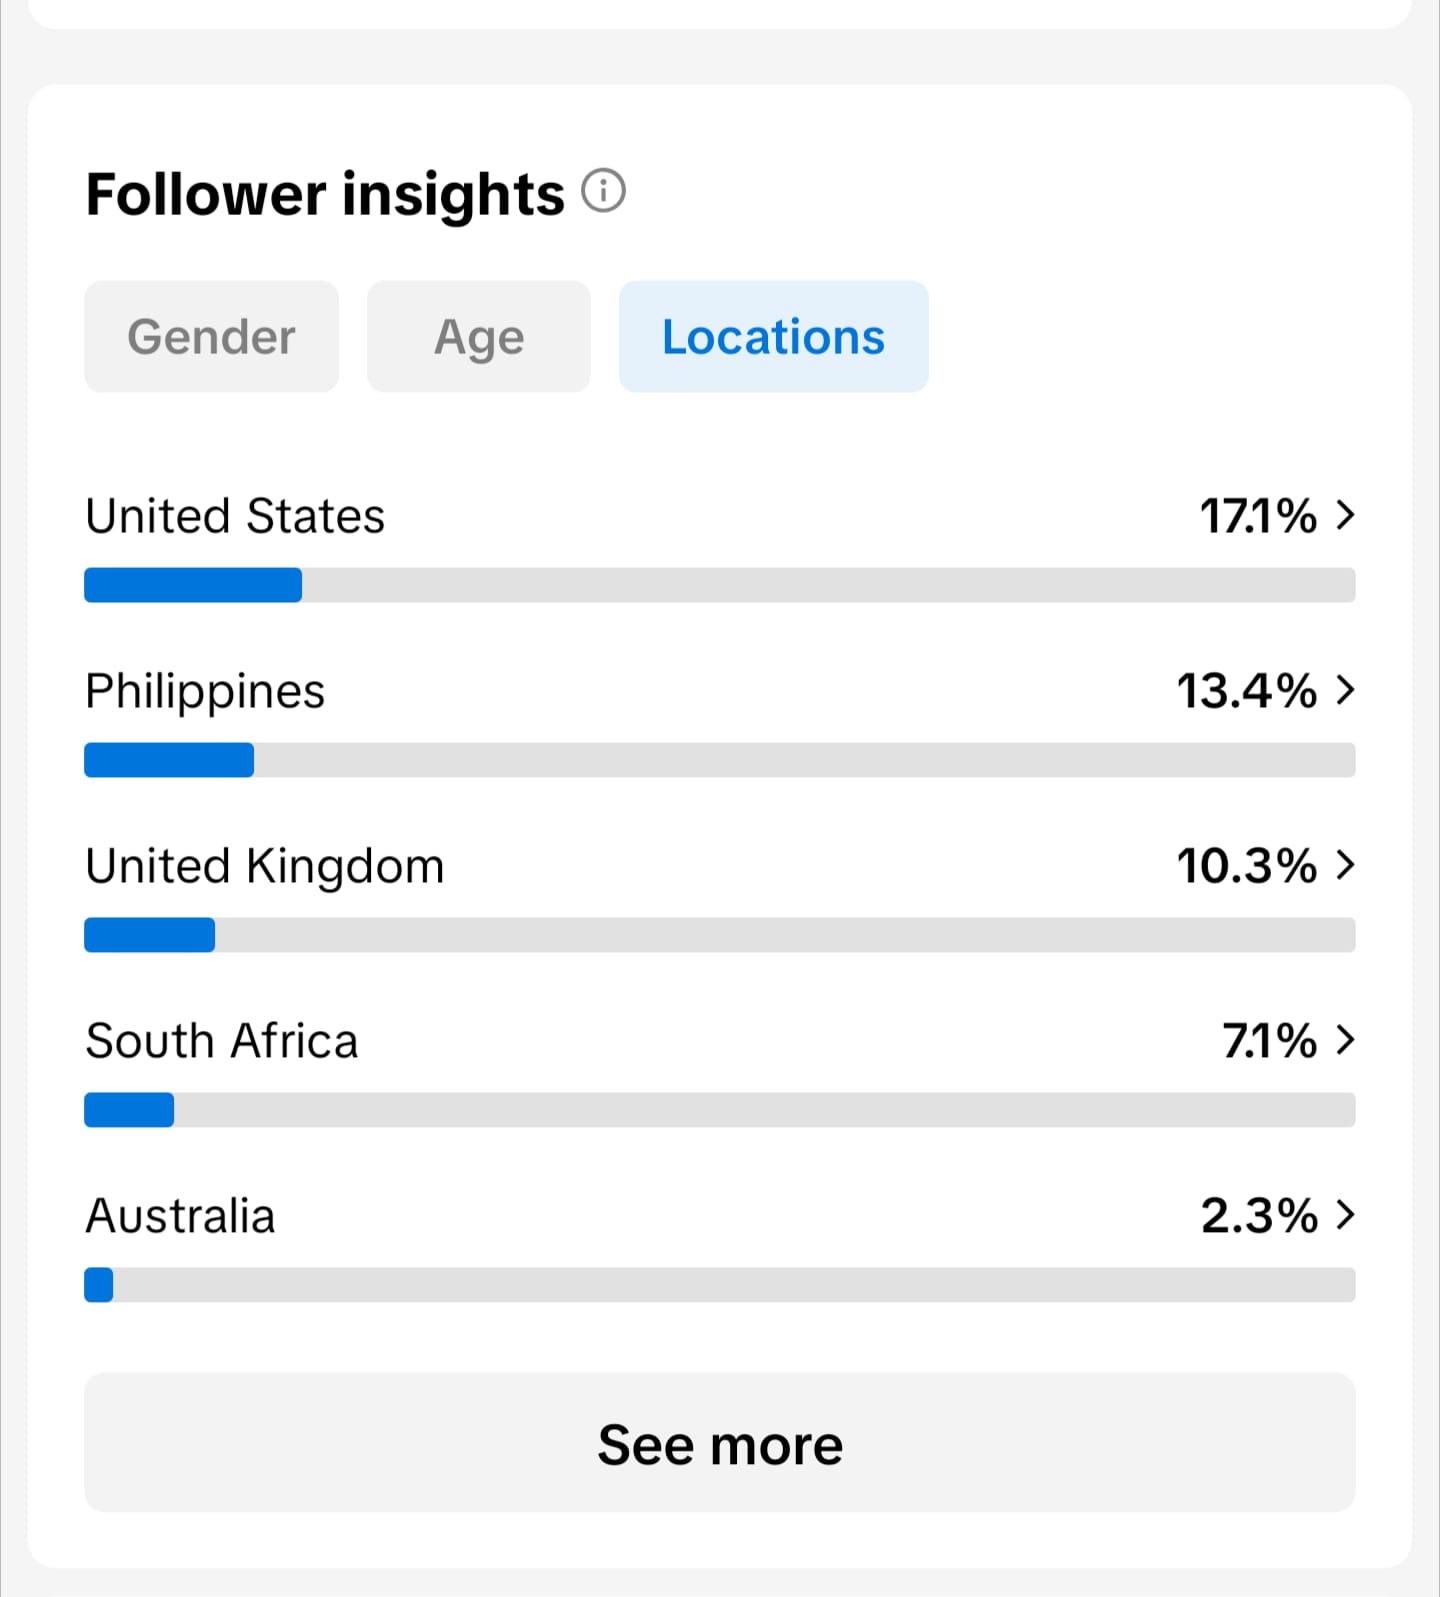Open the United States location row
Viewport: 1440px width, 1597px height.
720,547
